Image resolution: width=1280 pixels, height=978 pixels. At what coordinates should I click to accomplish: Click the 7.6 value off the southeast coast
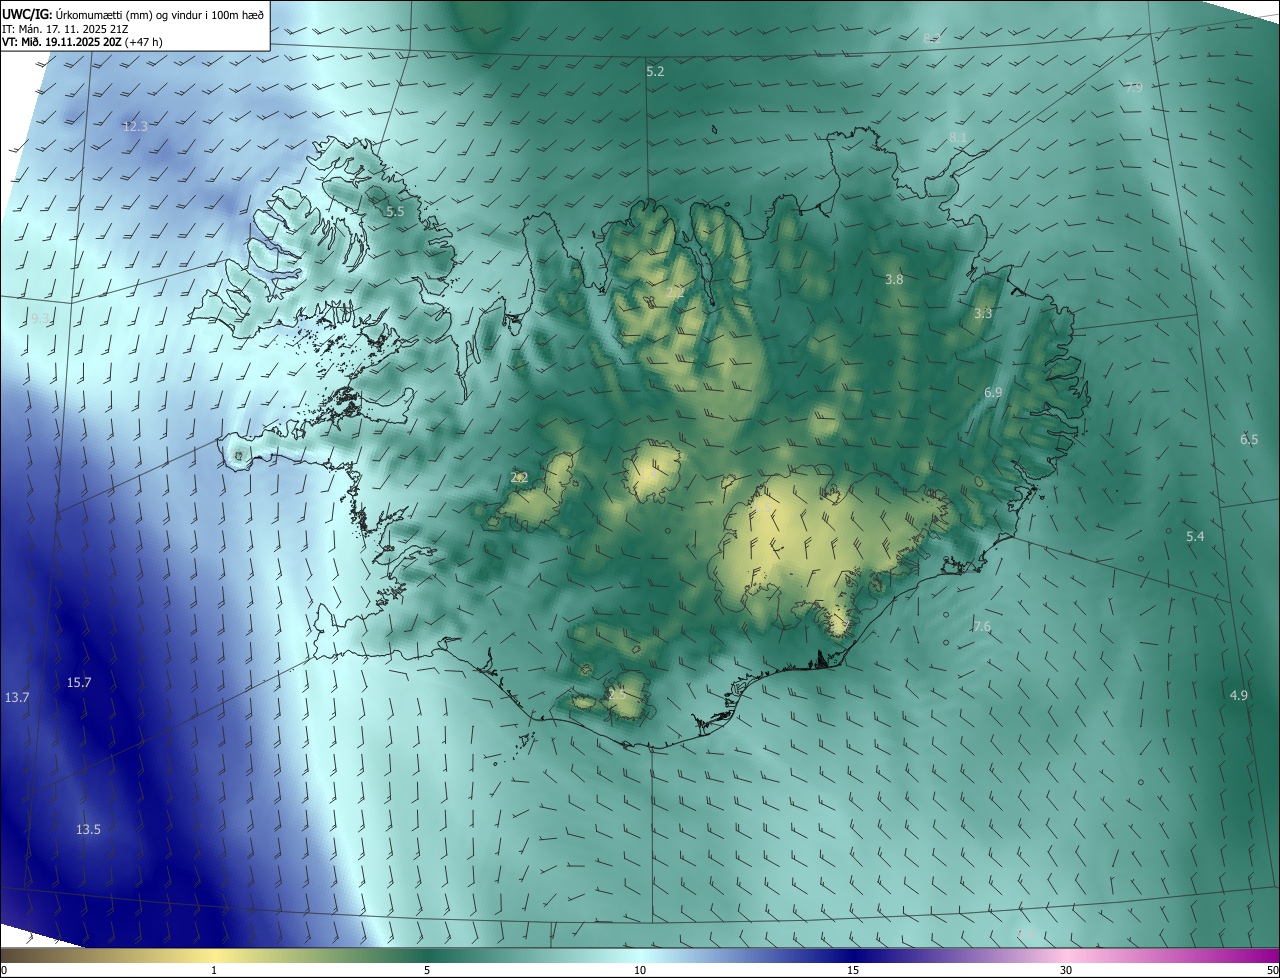coord(982,627)
